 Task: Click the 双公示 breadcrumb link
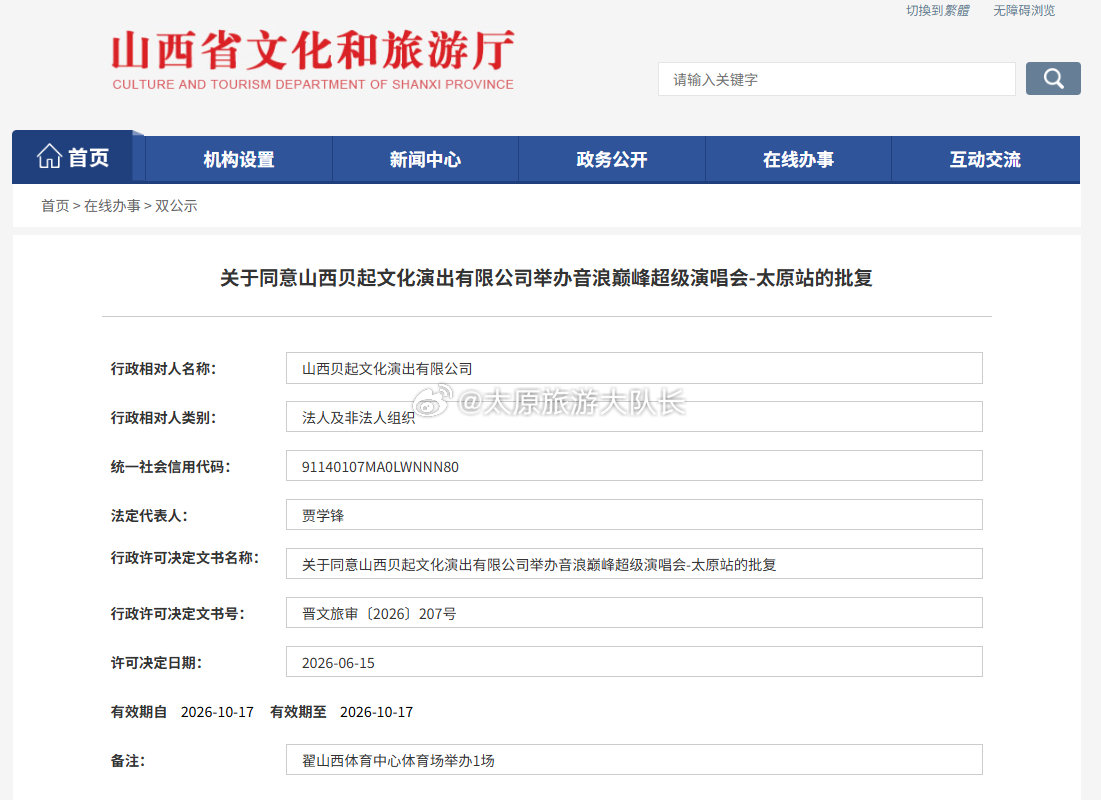[176, 206]
